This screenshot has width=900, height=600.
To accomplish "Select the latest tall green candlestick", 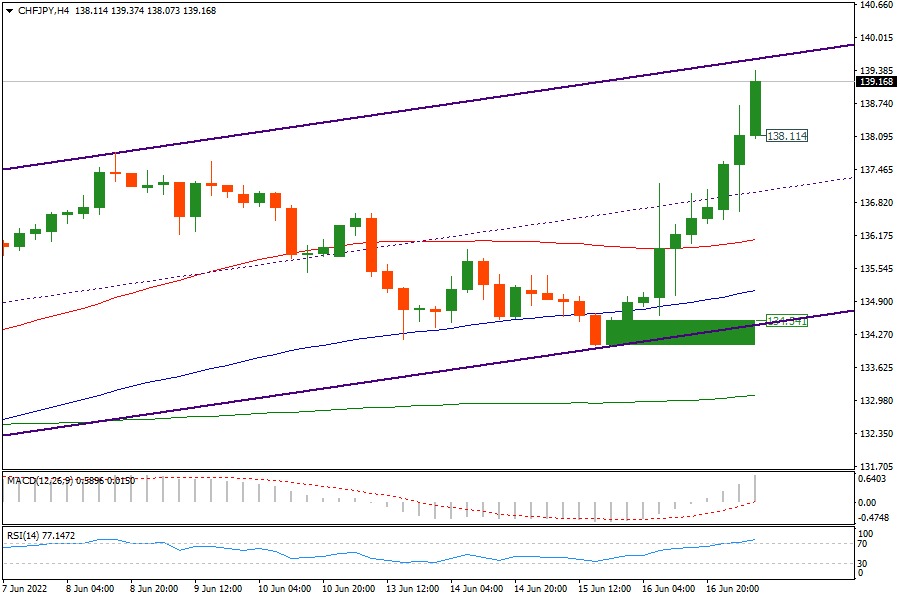I will [x=755, y=108].
